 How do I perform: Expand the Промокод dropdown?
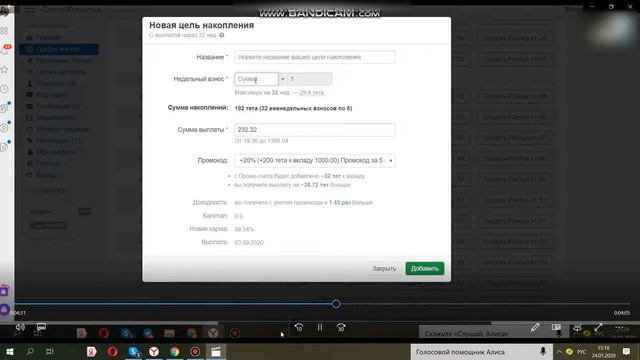[315, 160]
